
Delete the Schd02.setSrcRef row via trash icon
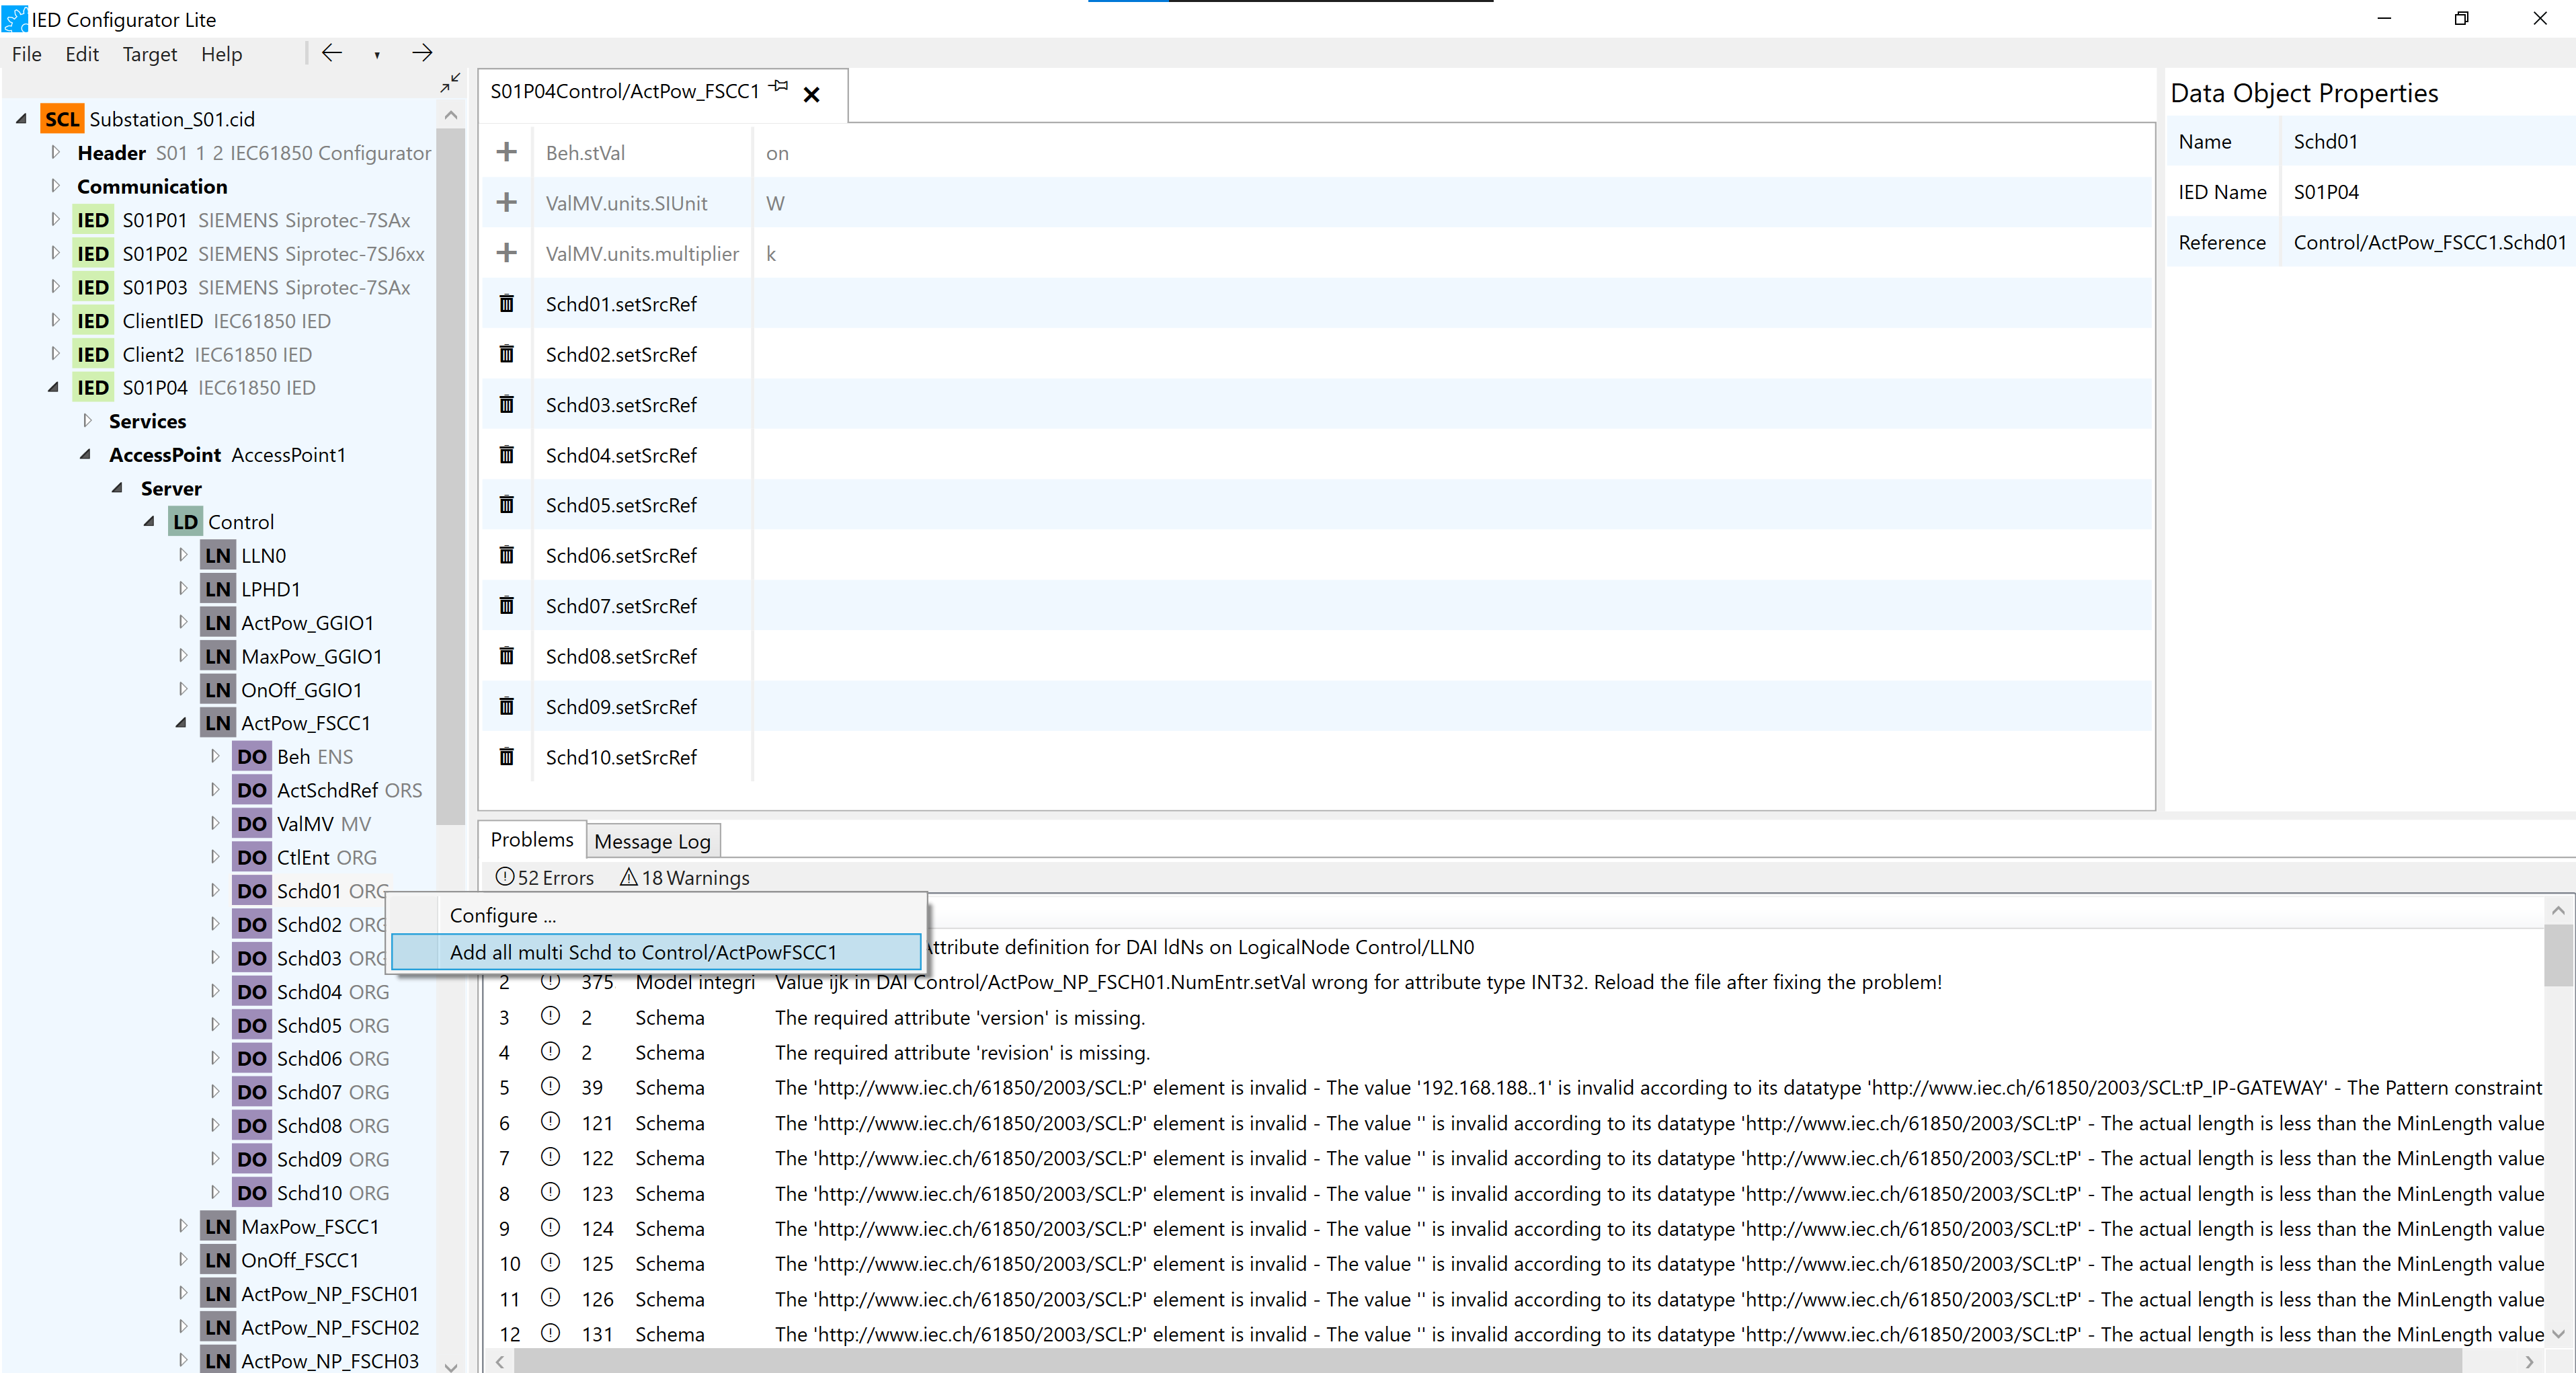[x=506, y=354]
